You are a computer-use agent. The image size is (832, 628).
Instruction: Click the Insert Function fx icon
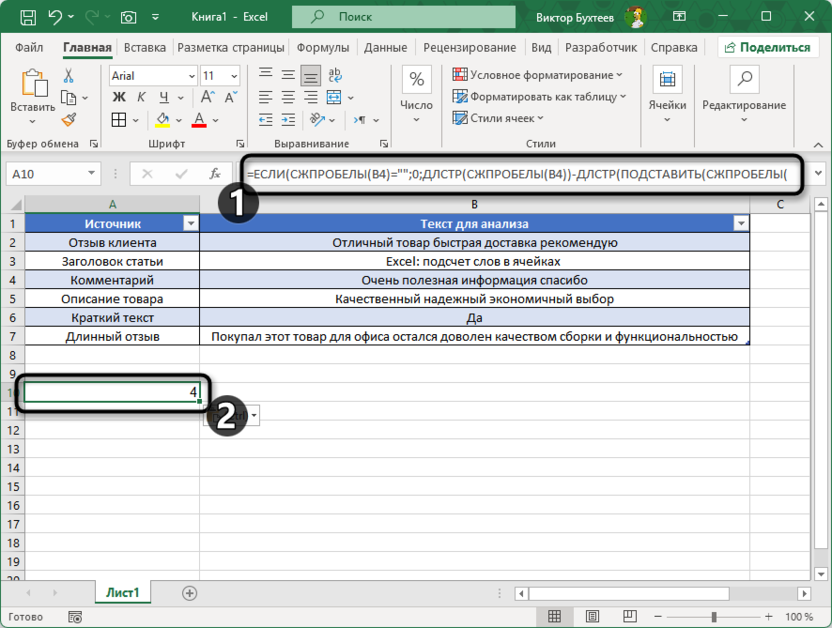click(214, 173)
